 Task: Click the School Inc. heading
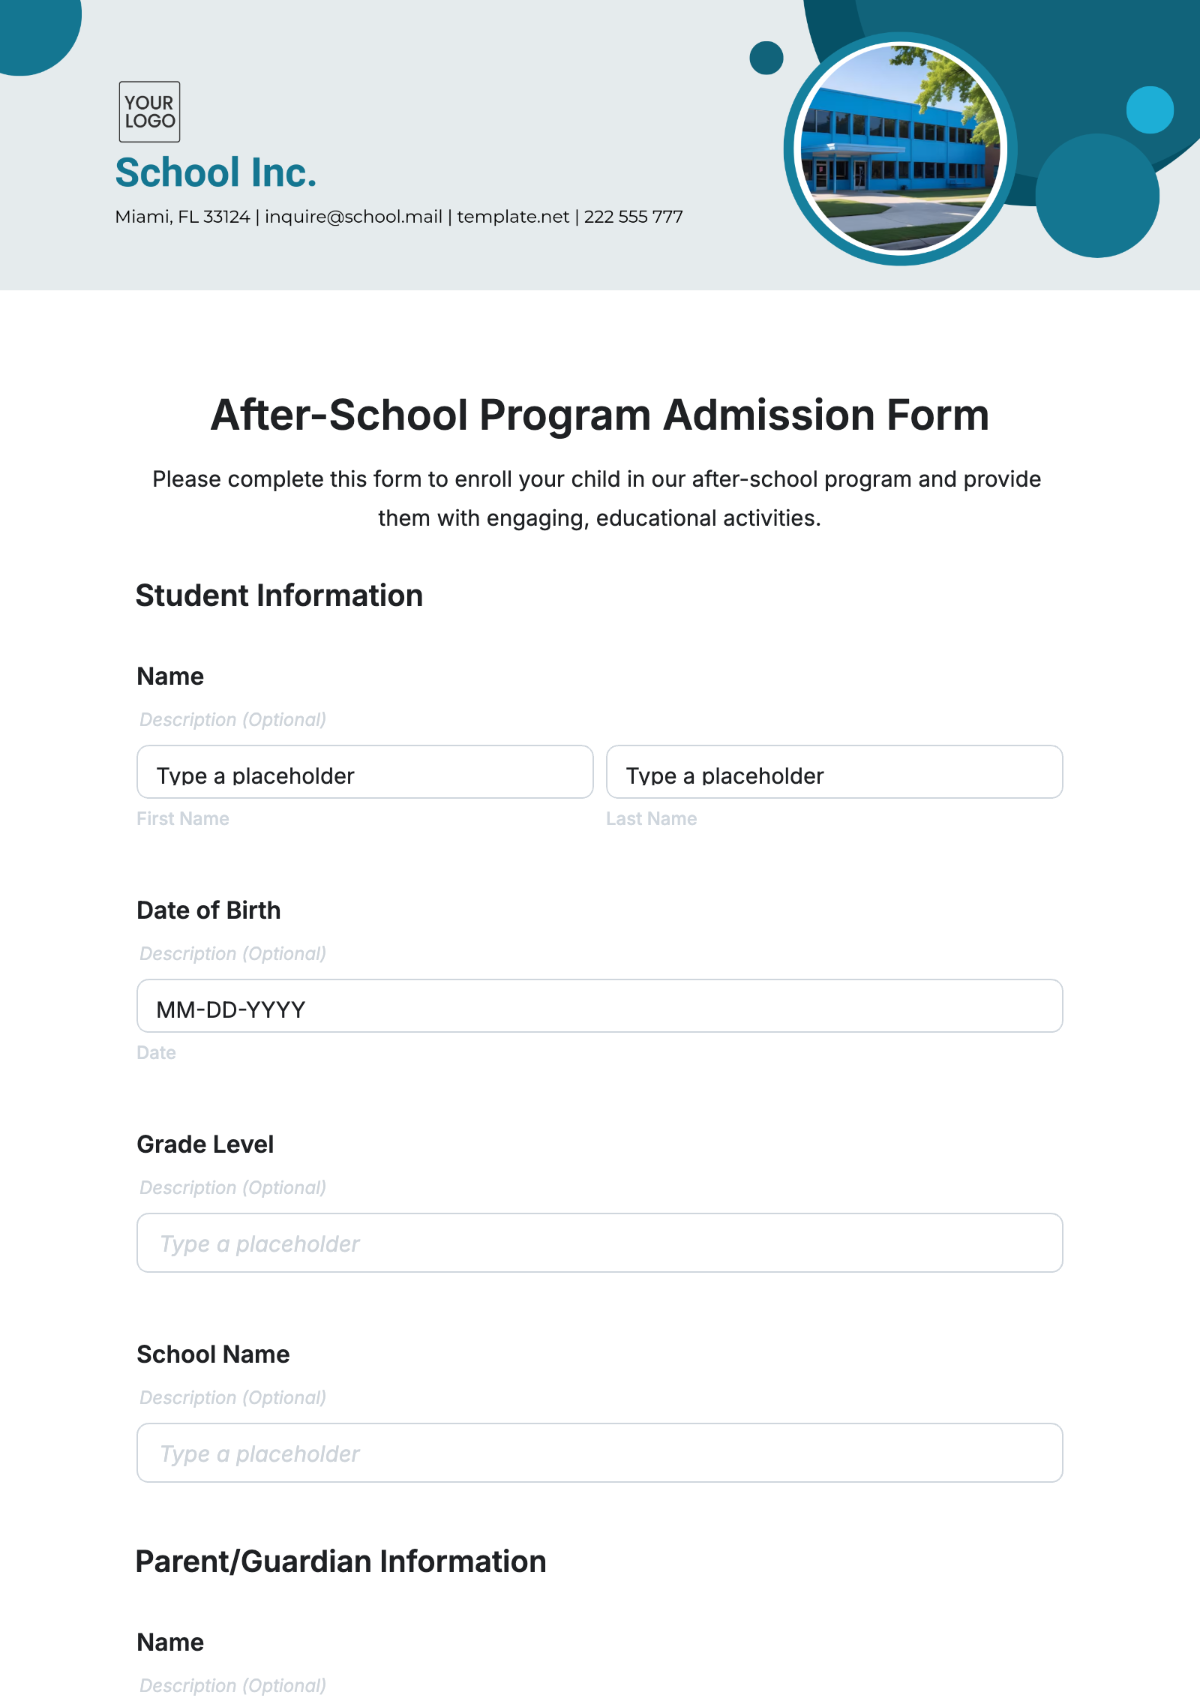tap(216, 173)
